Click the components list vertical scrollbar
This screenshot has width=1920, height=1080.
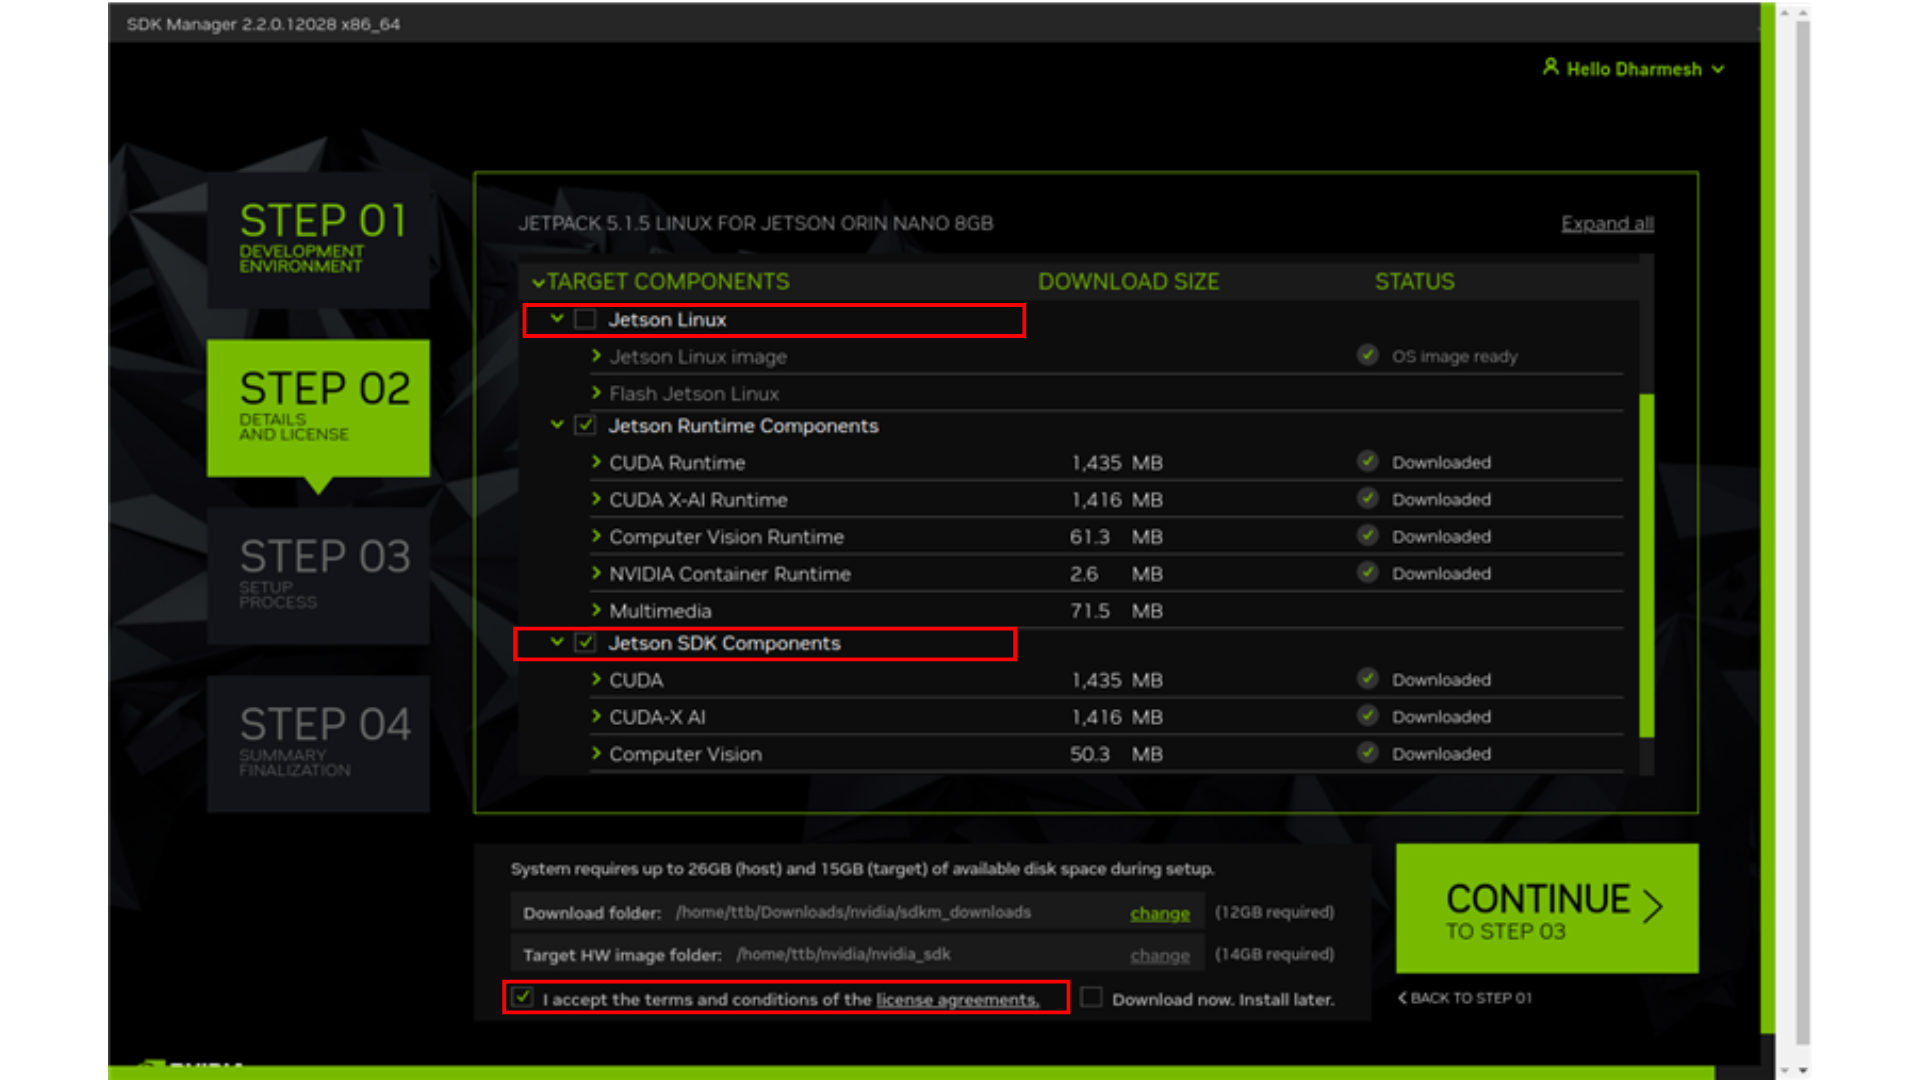[x=1646, y=565]
